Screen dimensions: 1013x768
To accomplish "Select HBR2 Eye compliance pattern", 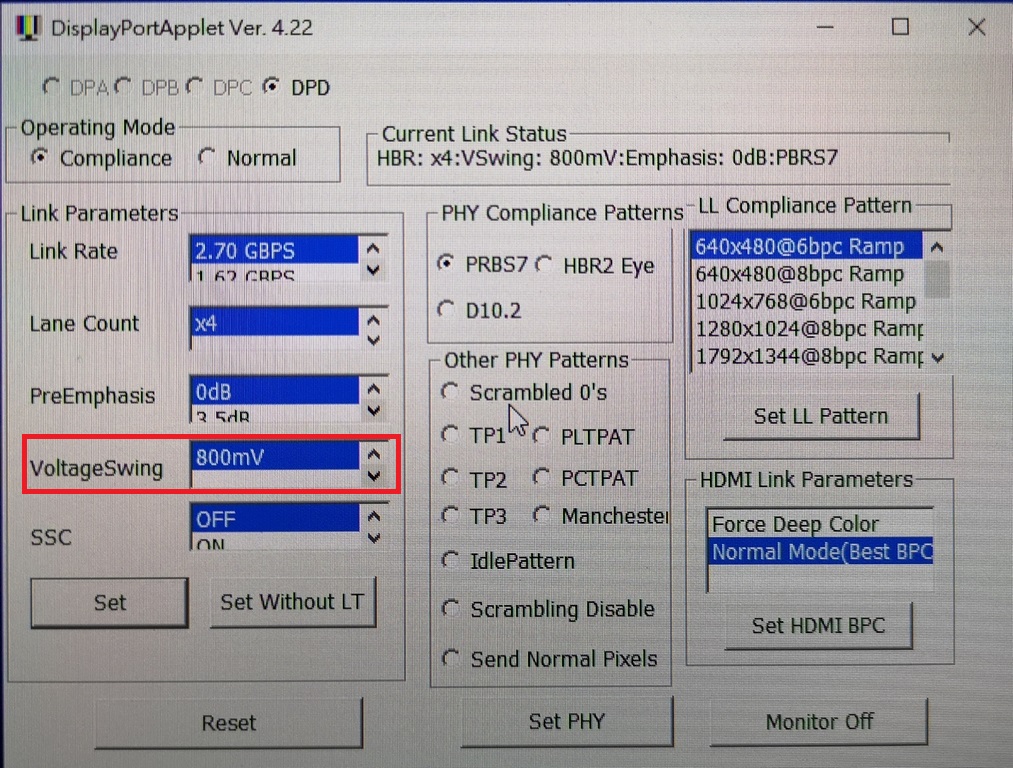I will click(x=544, y=264).
